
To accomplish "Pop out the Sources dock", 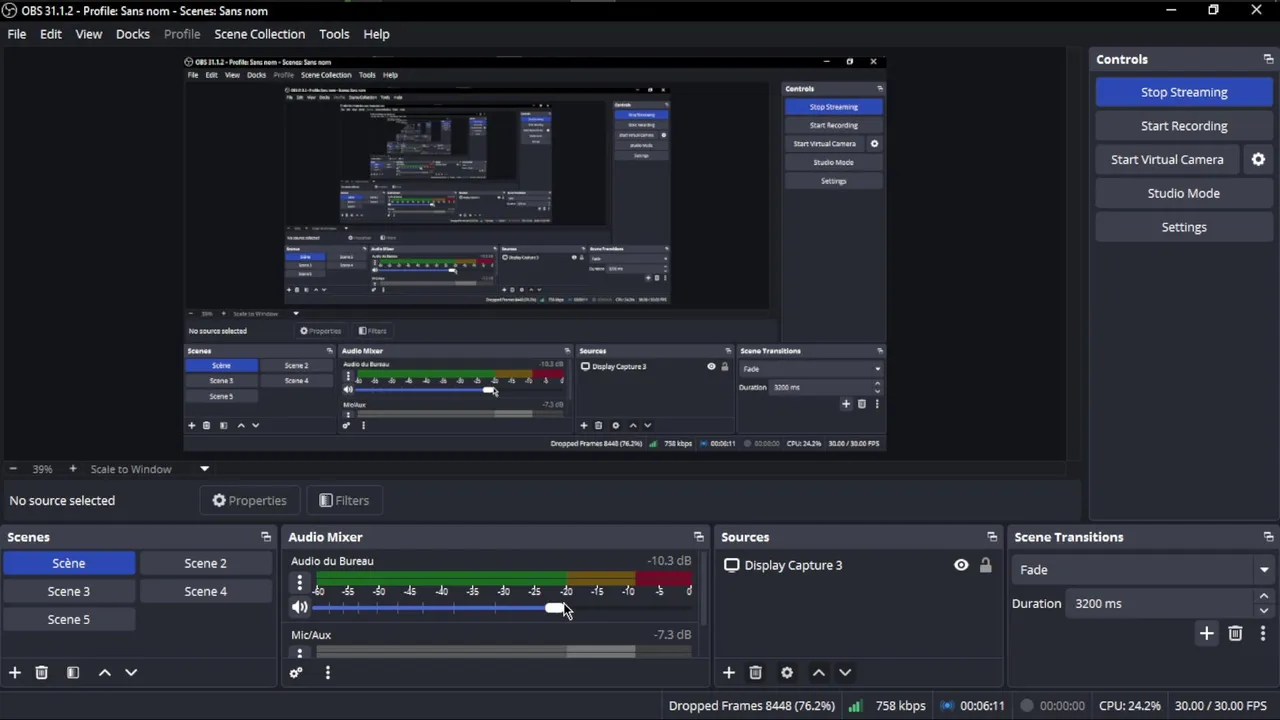I will (992, 538).
